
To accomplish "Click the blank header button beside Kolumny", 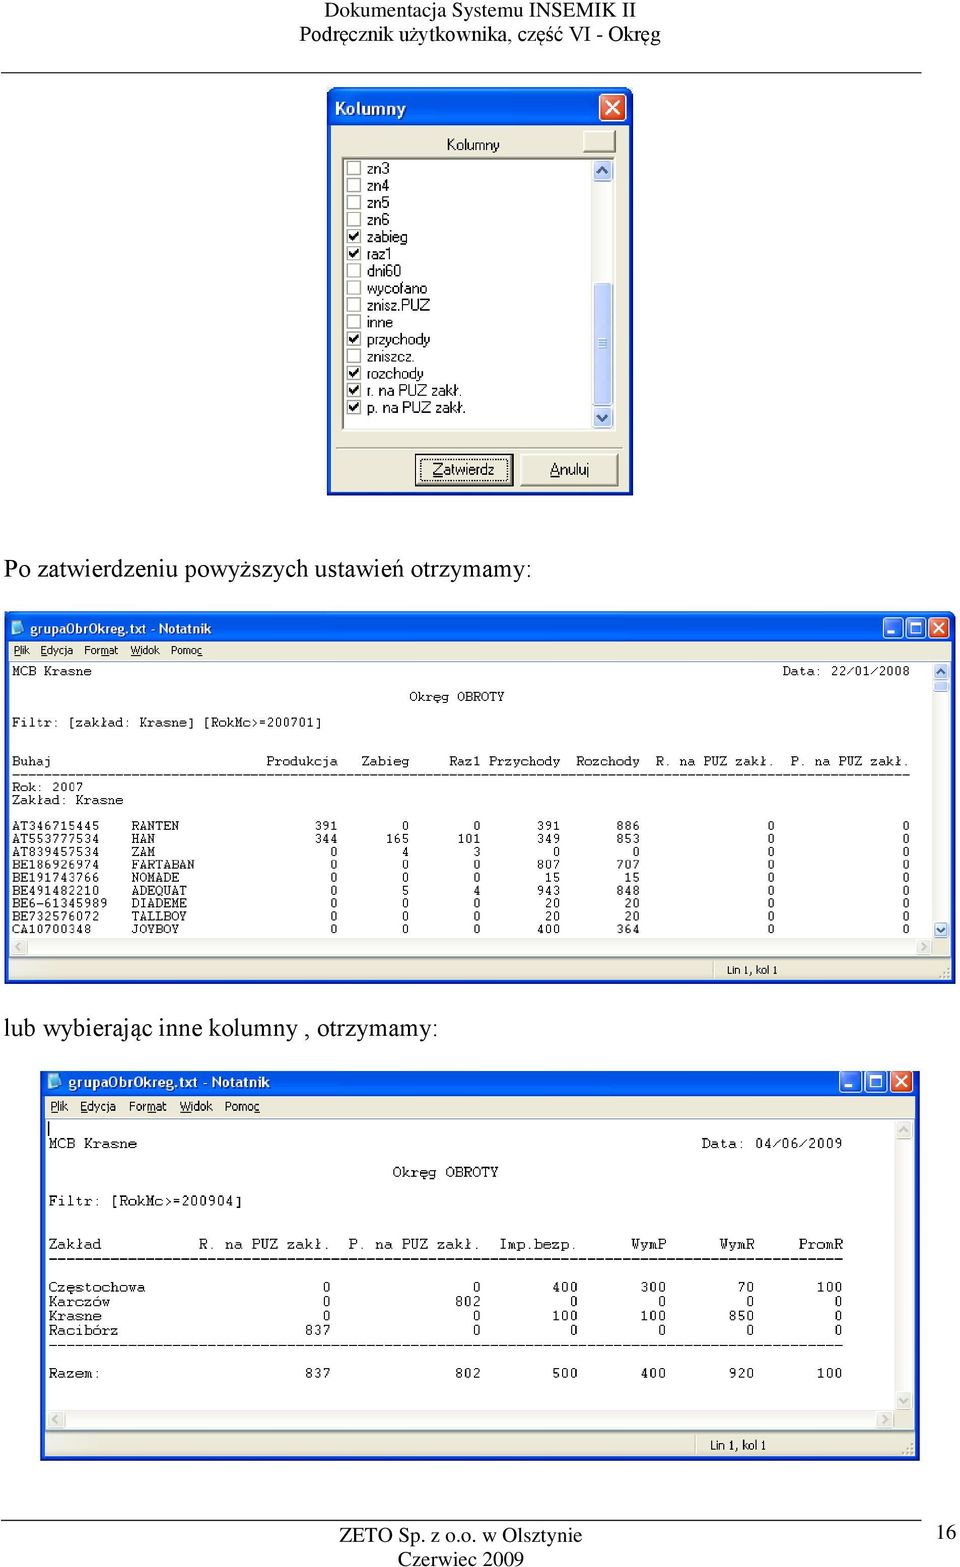I will pos(599,142).
